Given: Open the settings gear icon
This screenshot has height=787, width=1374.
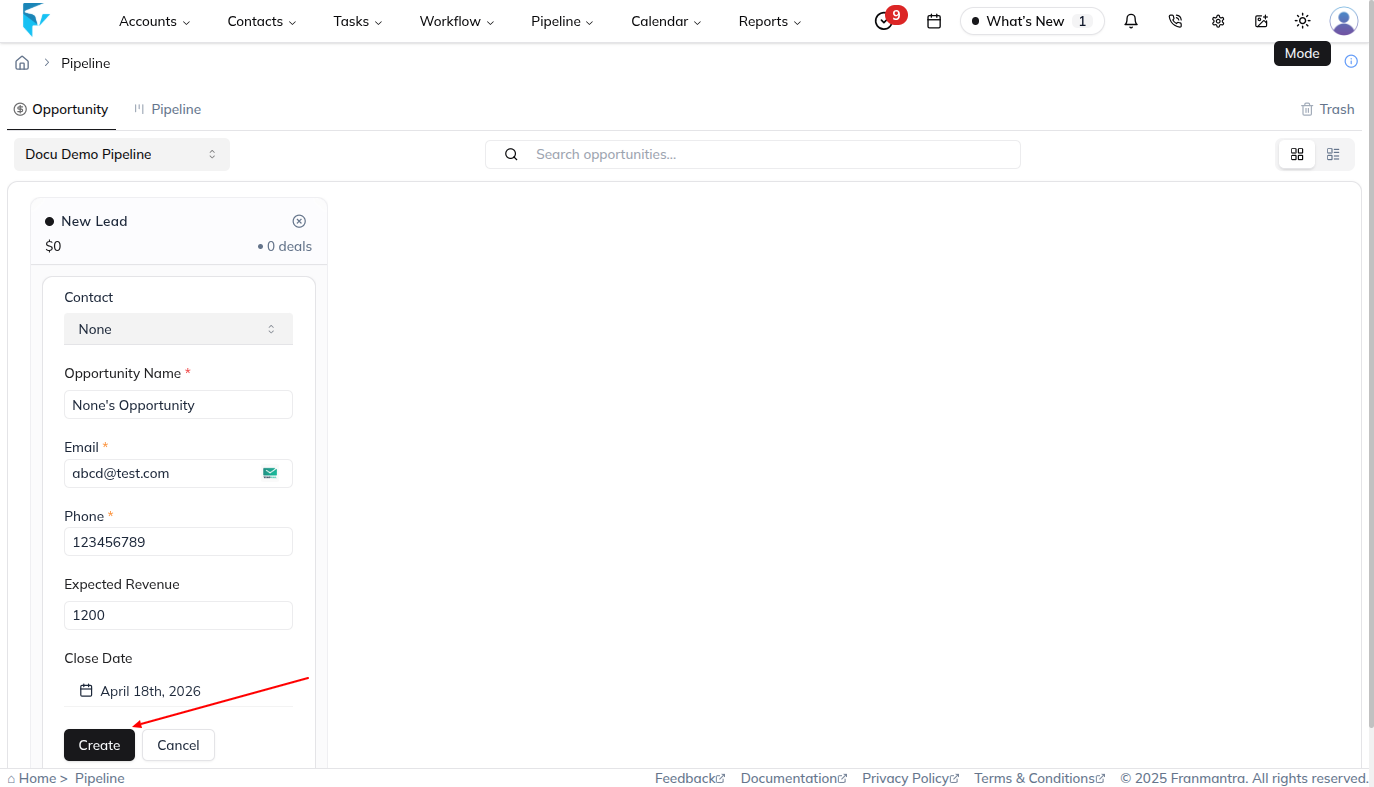Looking at the screenshot, I should pos(1218,21).
